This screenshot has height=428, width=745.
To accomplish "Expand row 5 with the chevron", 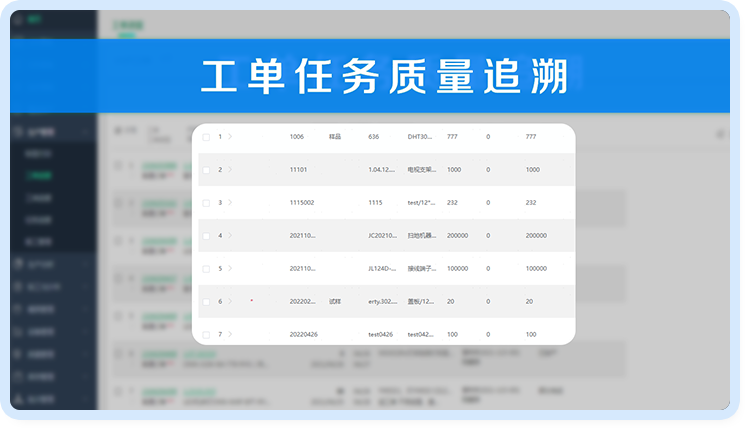I will click(230, 268).
